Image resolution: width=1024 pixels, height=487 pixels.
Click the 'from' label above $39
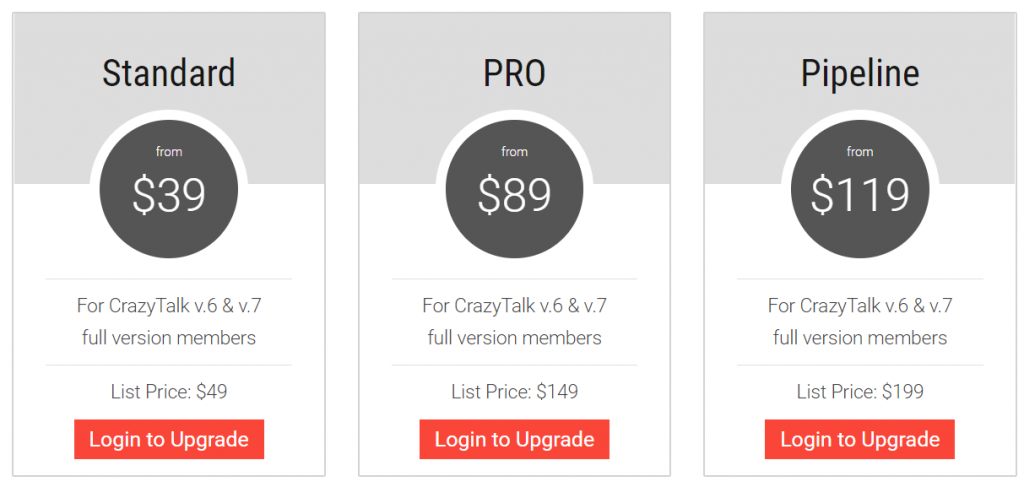click(x=168, y=151)
